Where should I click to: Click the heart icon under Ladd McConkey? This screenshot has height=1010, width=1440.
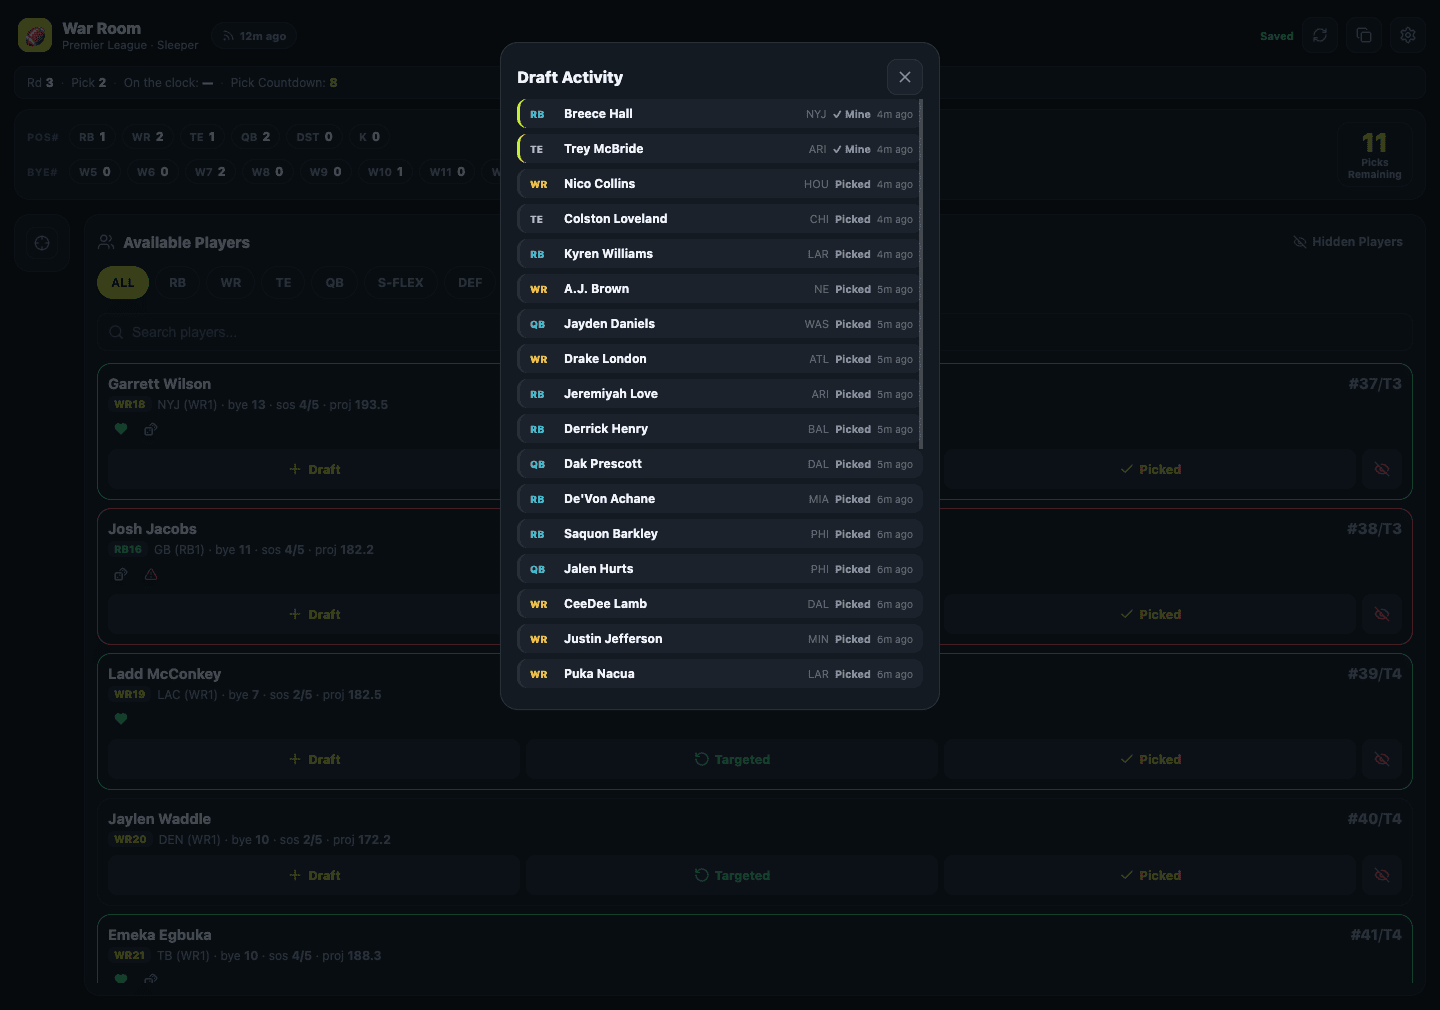(x=121, y=719)
